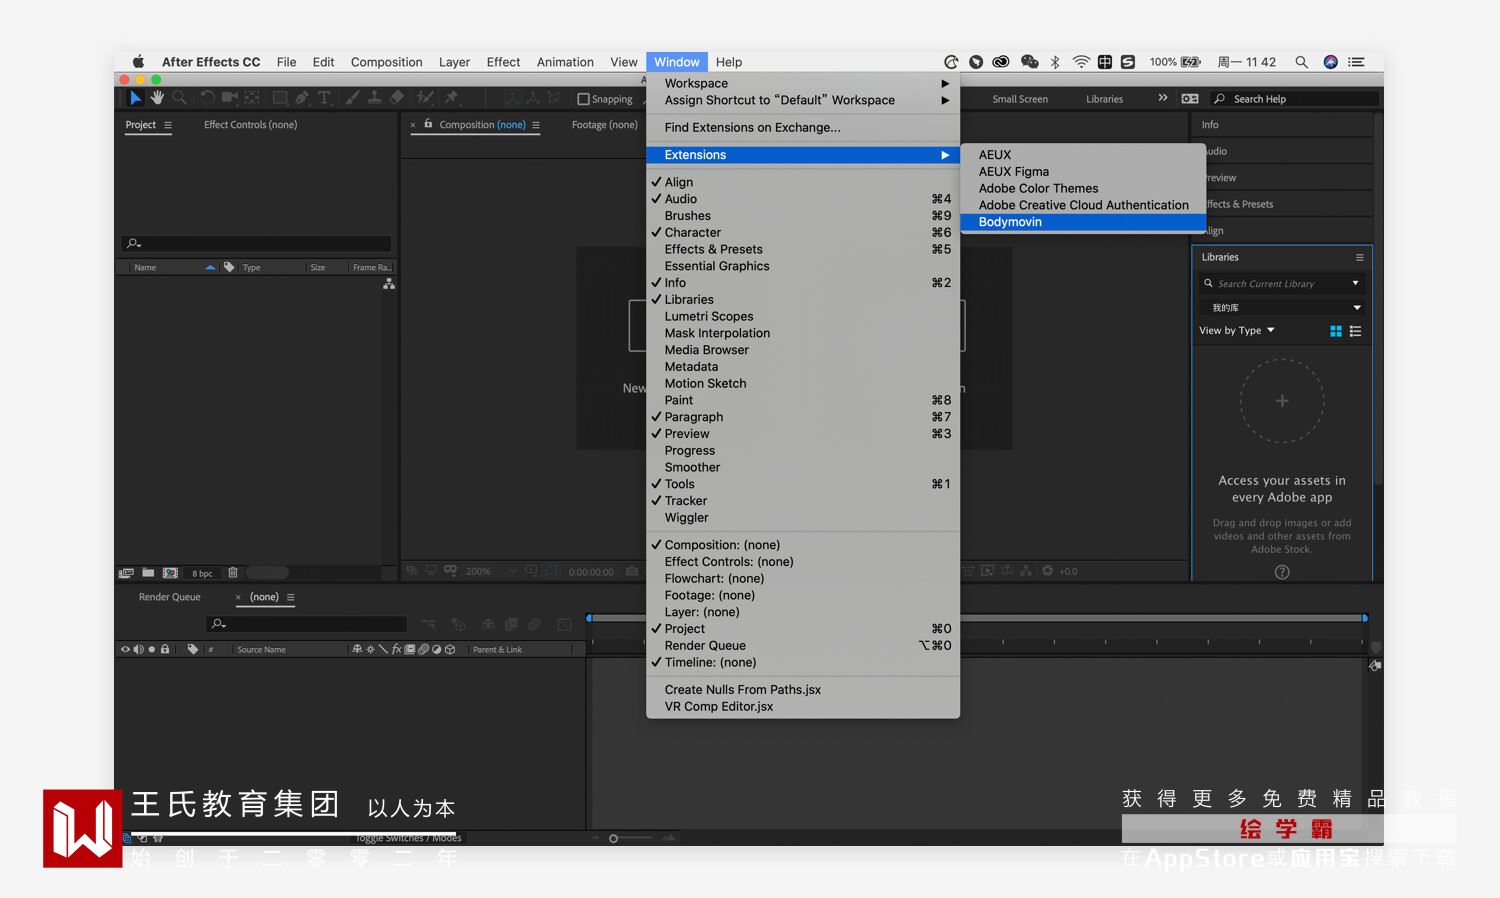
Task: Choose Adobe Color Themes extension
Action: pyautogui.click(x=1083, y=188)
